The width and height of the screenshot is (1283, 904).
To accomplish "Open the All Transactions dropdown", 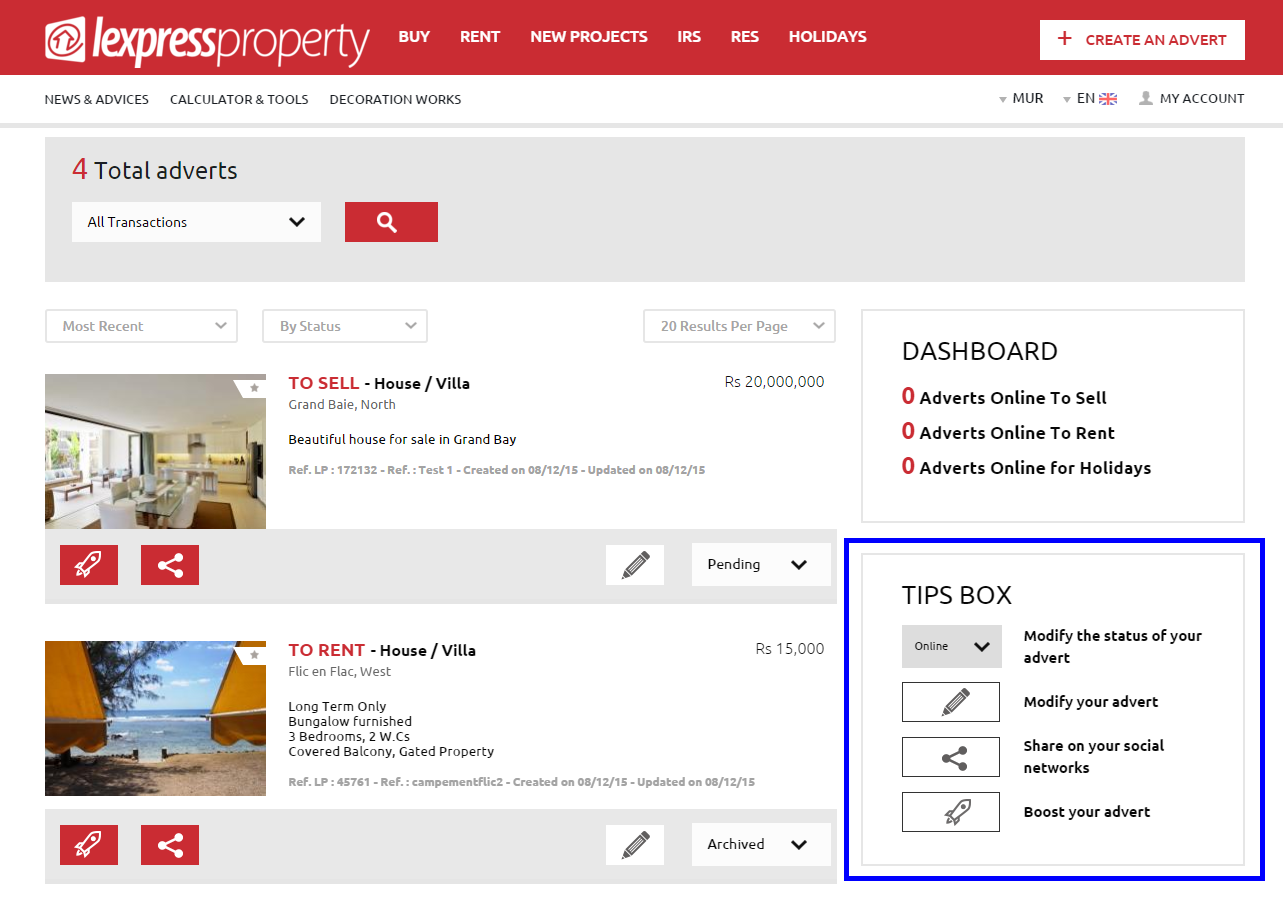I will (196, 222).
